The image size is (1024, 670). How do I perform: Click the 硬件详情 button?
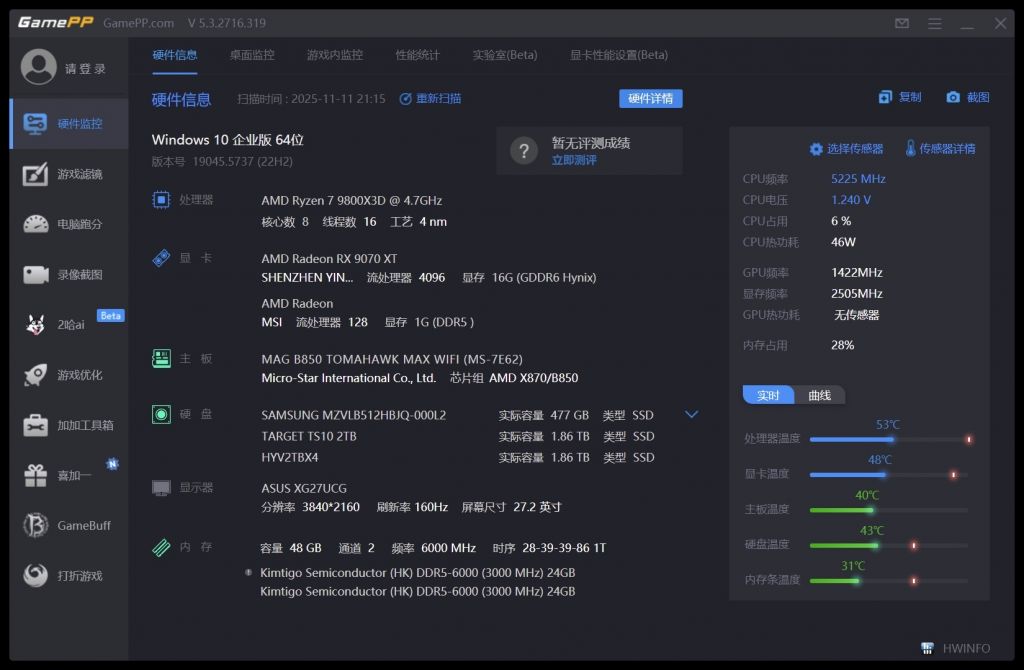[x=651, y=99]
